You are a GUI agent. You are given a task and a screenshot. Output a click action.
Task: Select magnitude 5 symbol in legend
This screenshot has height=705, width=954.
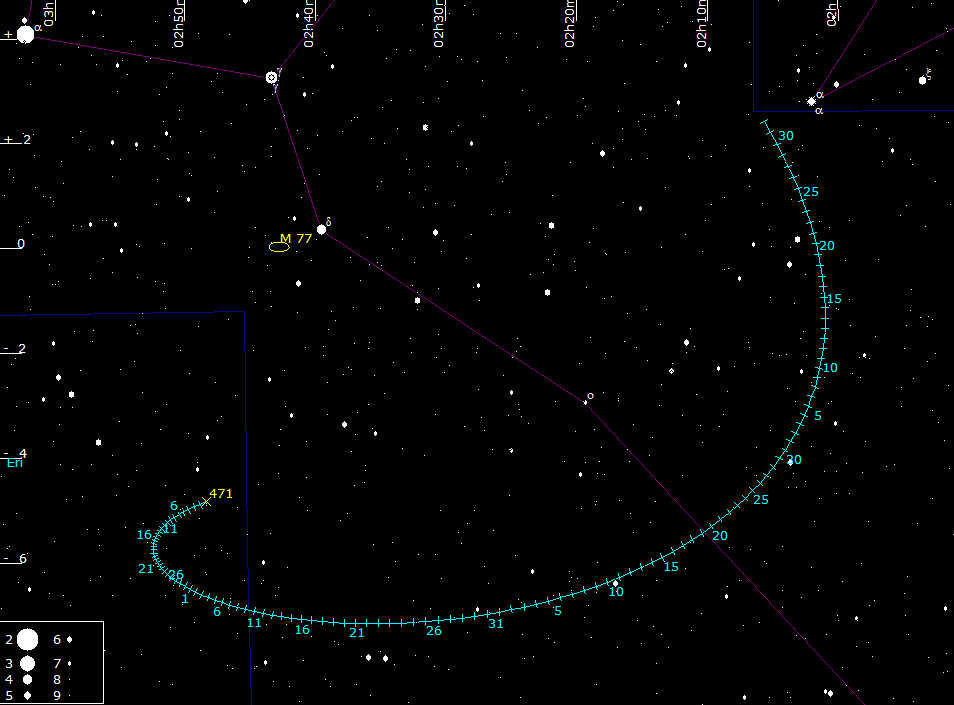(27, 695)
